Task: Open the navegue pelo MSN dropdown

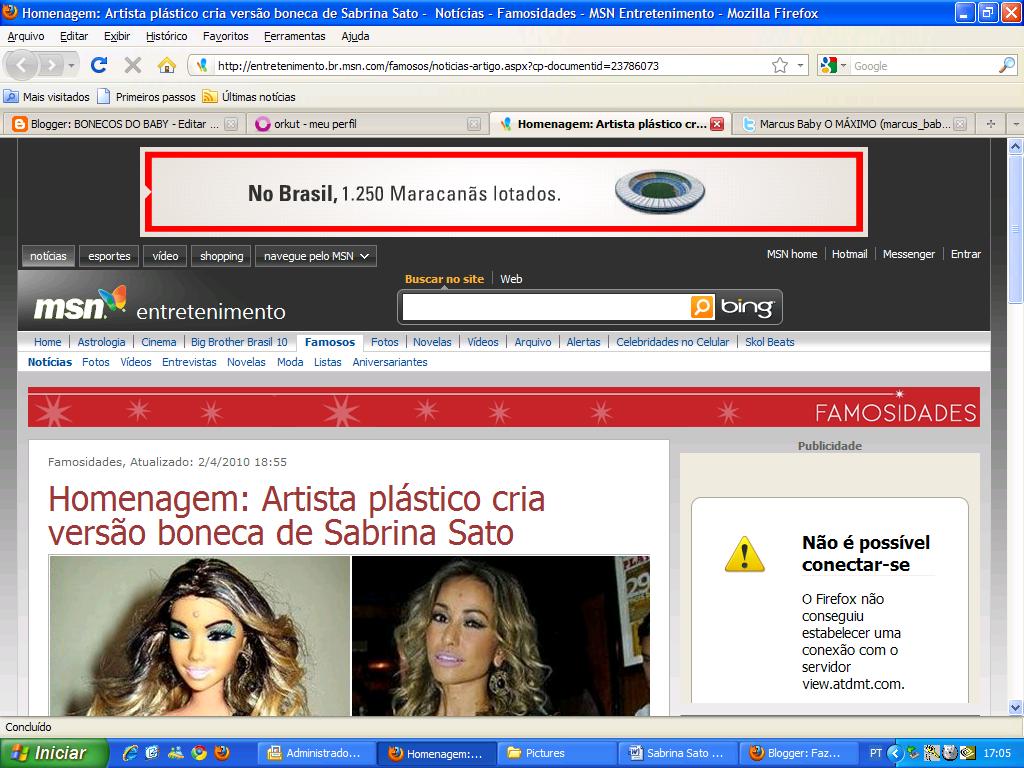Action: [314, 255]
